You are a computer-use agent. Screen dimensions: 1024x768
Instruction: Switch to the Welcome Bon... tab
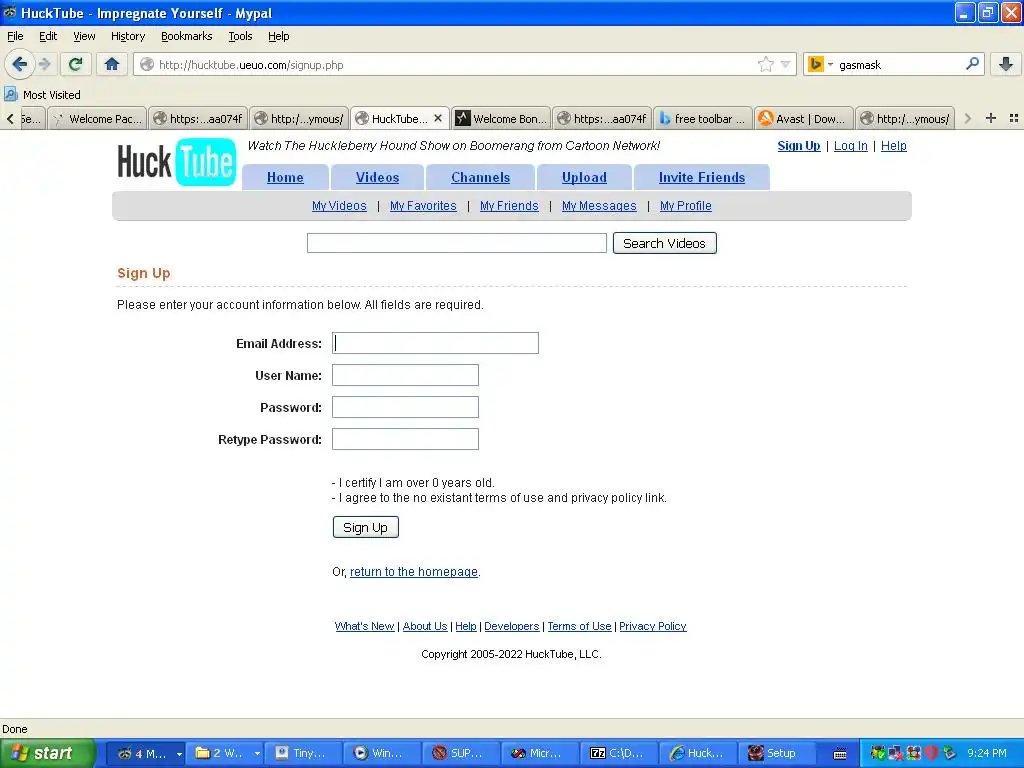tap(502, 118)
